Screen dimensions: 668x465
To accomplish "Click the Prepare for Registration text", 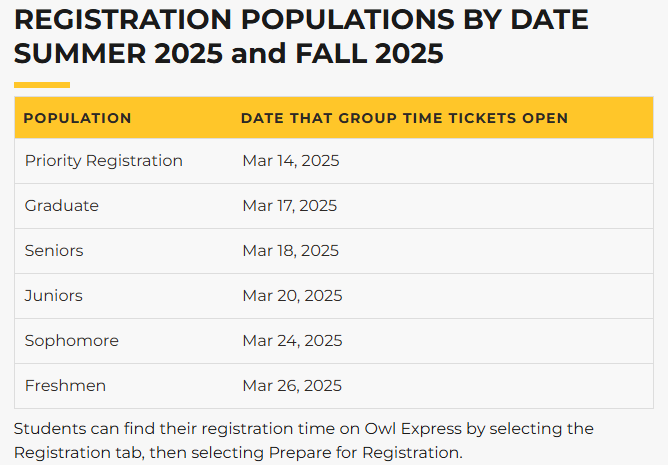I will tap(363, 452).
